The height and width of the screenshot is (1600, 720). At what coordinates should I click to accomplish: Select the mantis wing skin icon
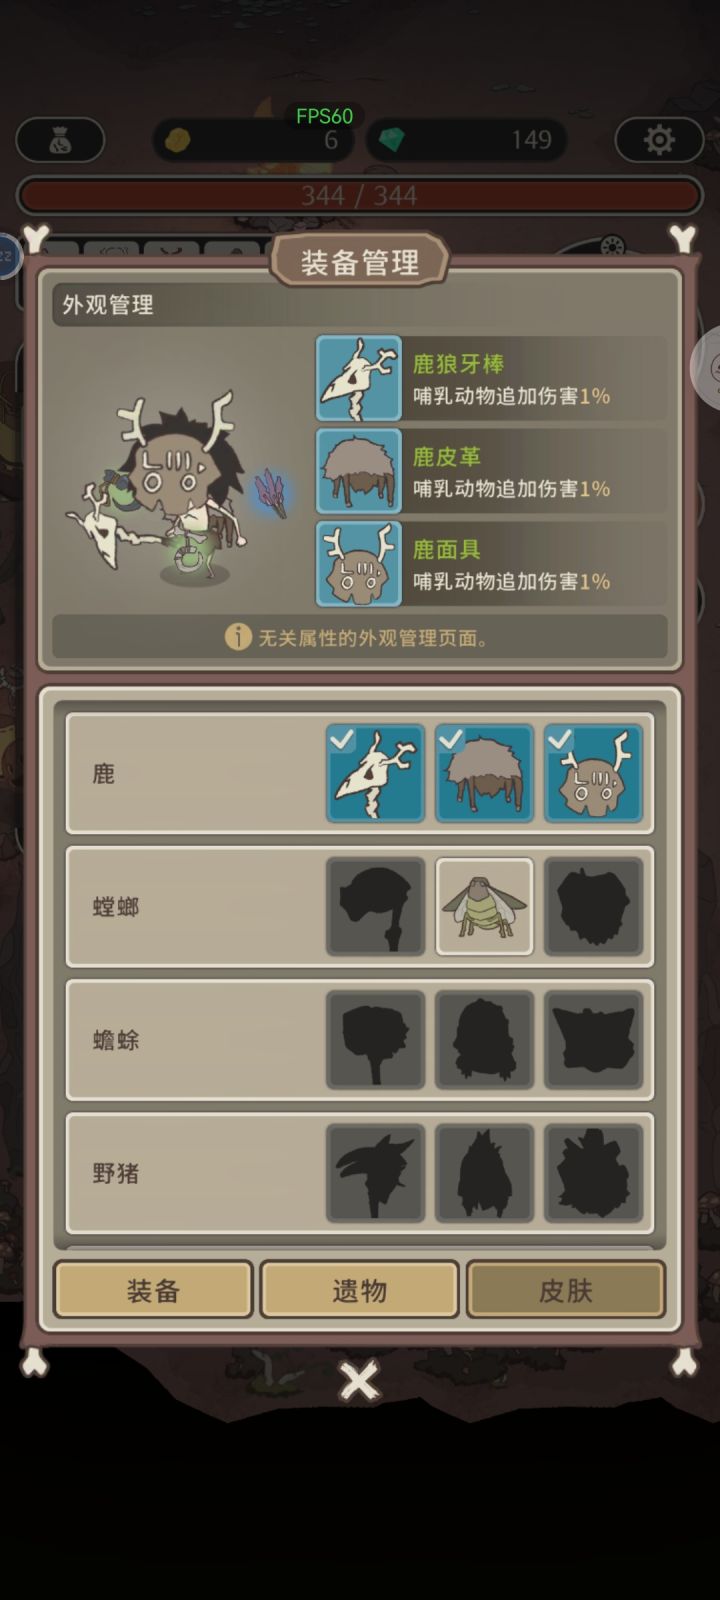(x=484, y=906)
